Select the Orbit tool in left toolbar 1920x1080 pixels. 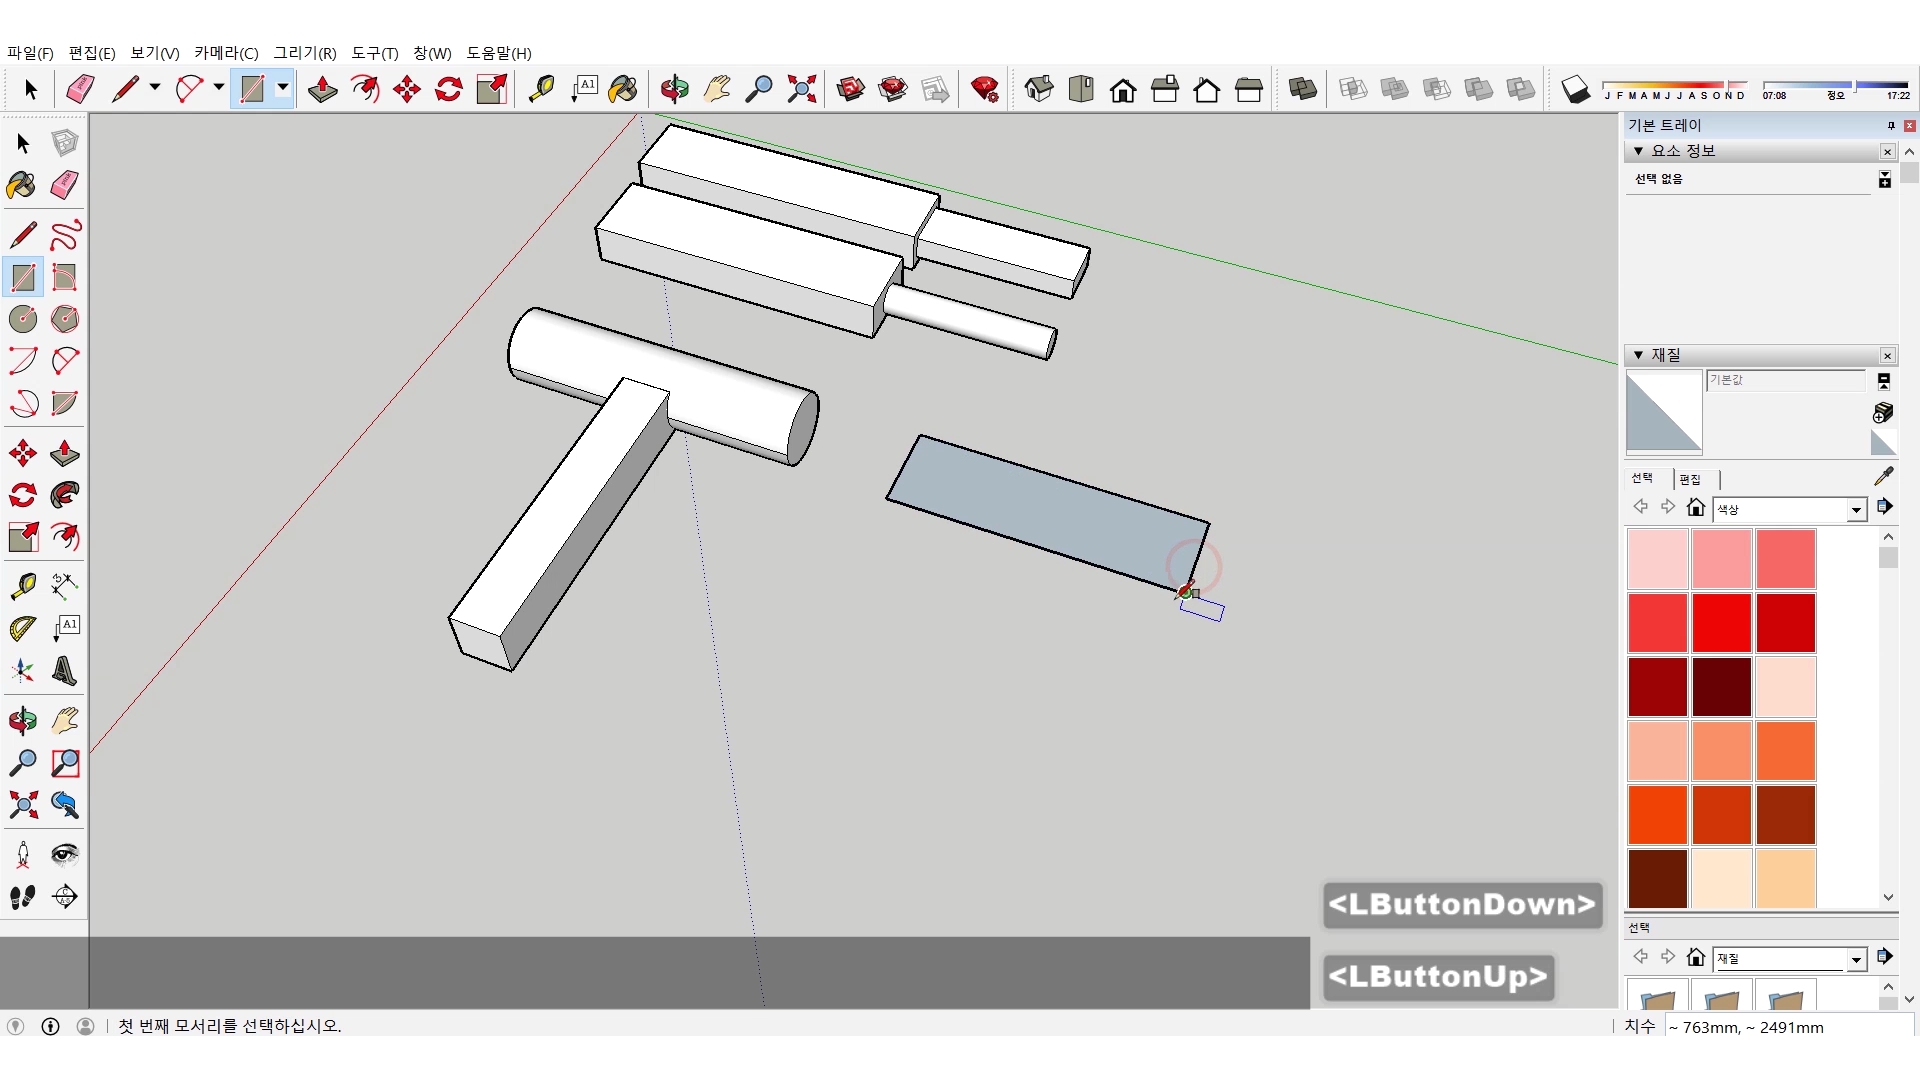(23, 720)
